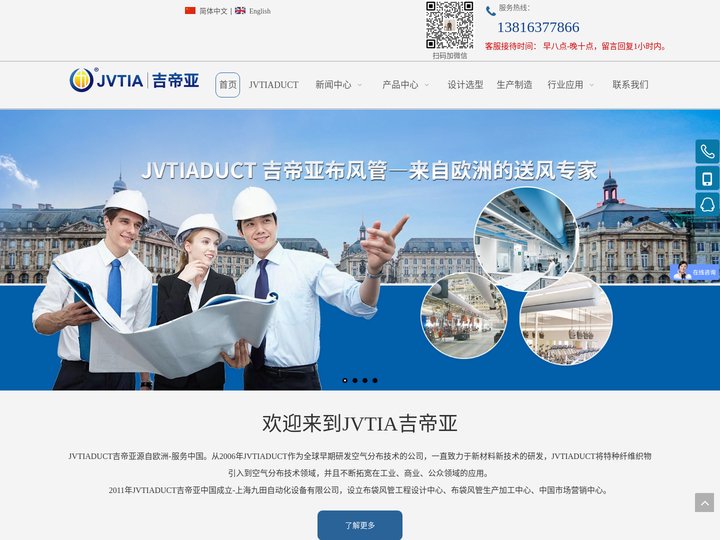Switch language to English
The width and height of the screenshot is (720, 540).
tap(260, 11)
